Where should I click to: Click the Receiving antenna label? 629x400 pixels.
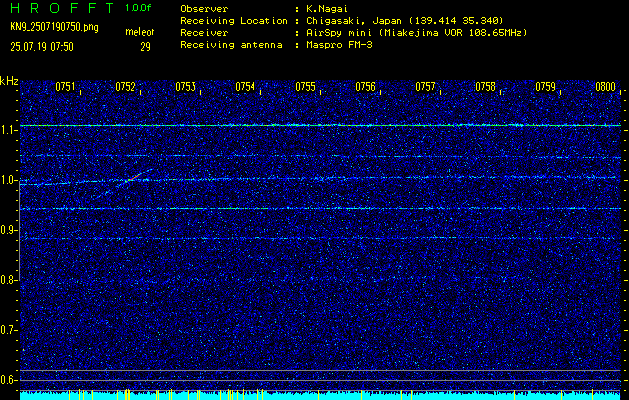click(231, 45)
